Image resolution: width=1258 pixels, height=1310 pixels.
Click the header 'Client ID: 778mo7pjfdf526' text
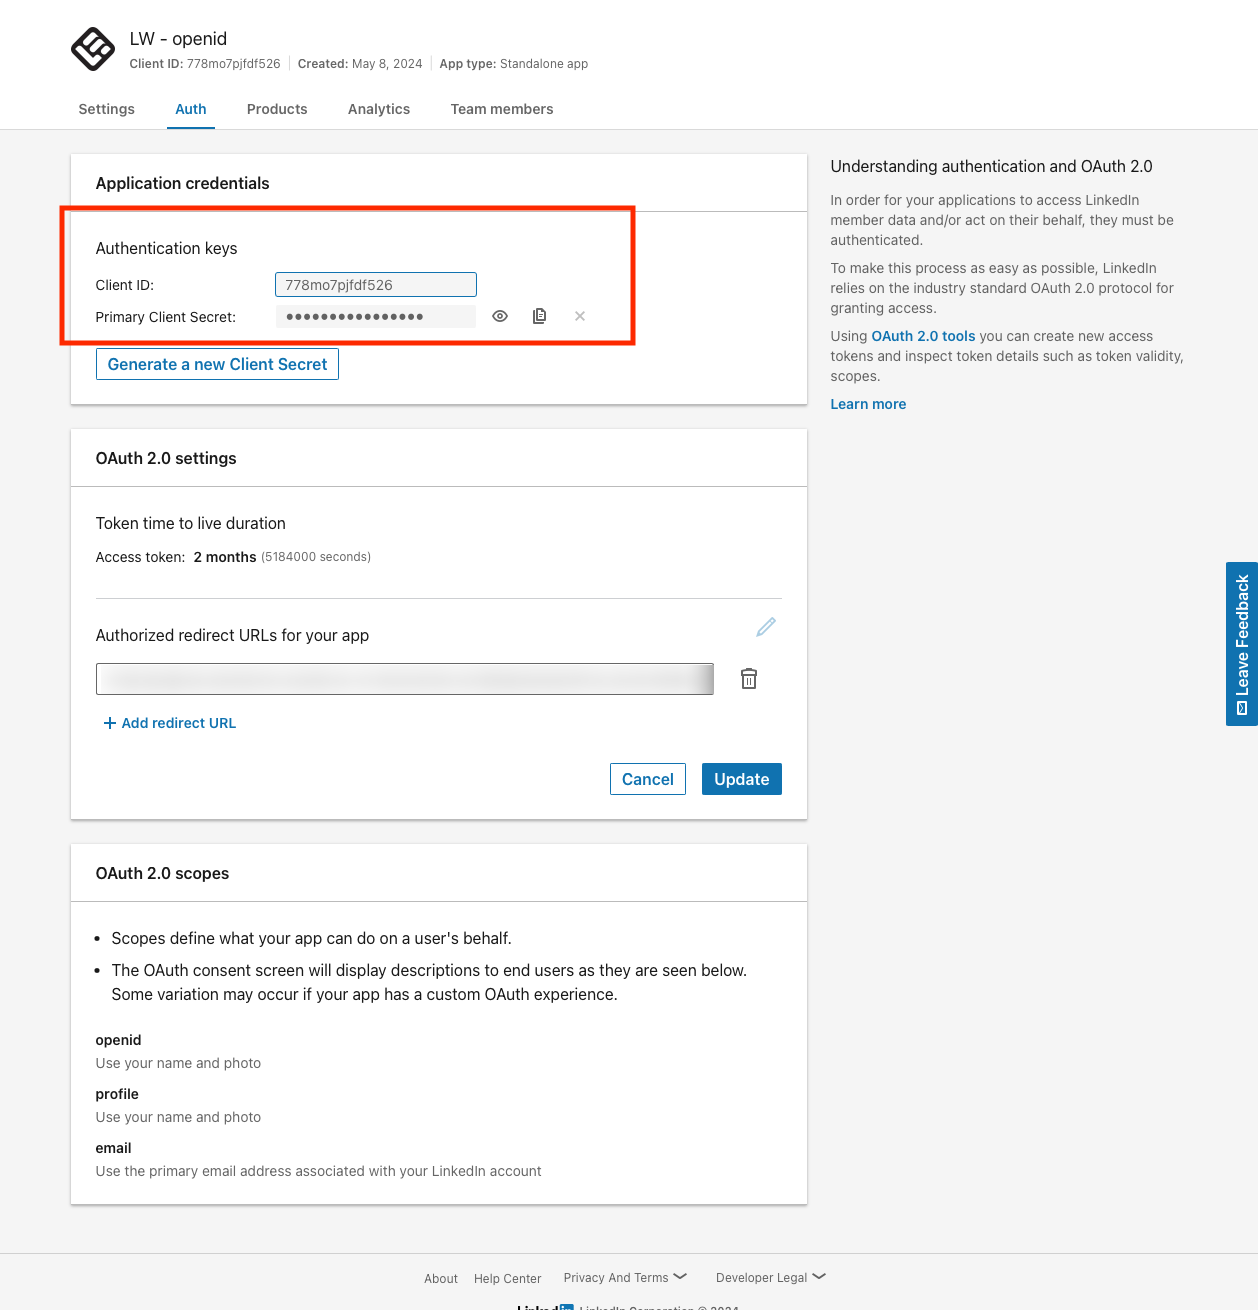click(205, 64)
